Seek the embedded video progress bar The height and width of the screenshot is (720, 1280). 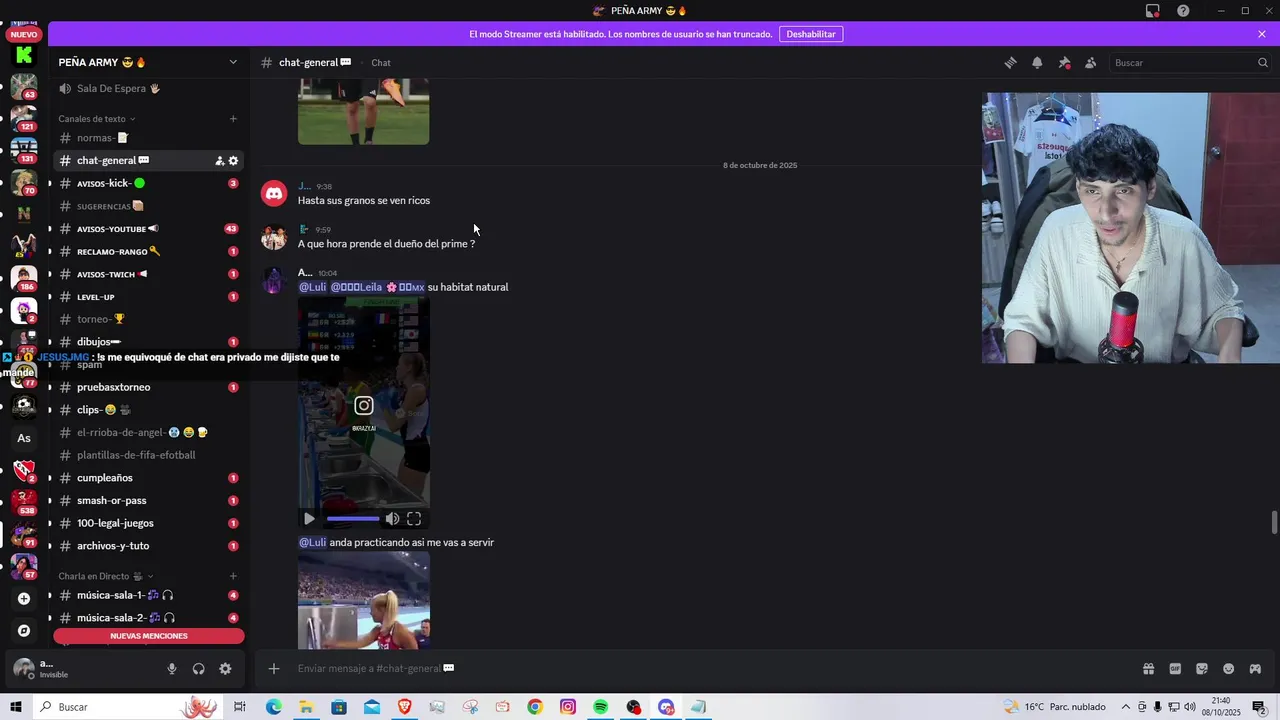(x=353, y=519)
